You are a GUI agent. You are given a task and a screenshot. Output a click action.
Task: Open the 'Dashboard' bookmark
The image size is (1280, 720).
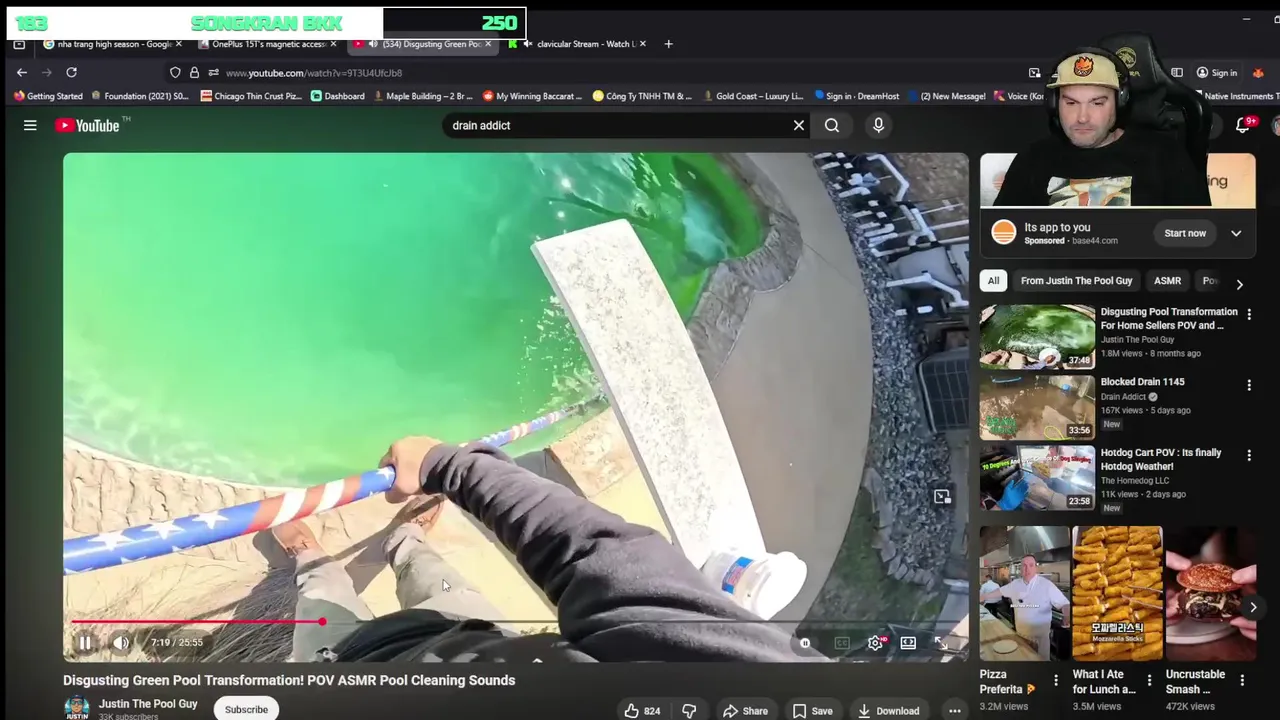337,96
